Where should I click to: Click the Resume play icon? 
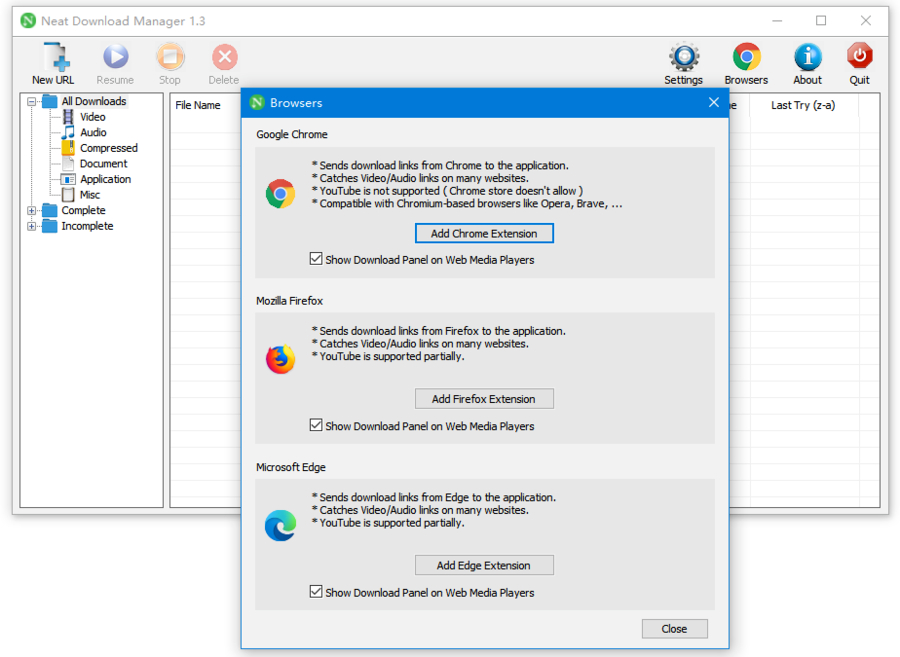(115, 57)
